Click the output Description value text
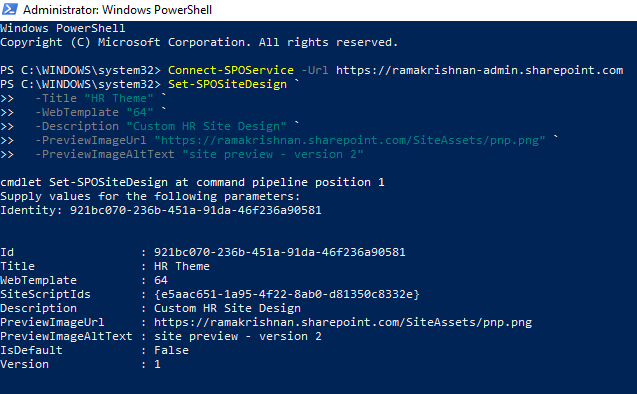637x394 pixels. (228, 308)
